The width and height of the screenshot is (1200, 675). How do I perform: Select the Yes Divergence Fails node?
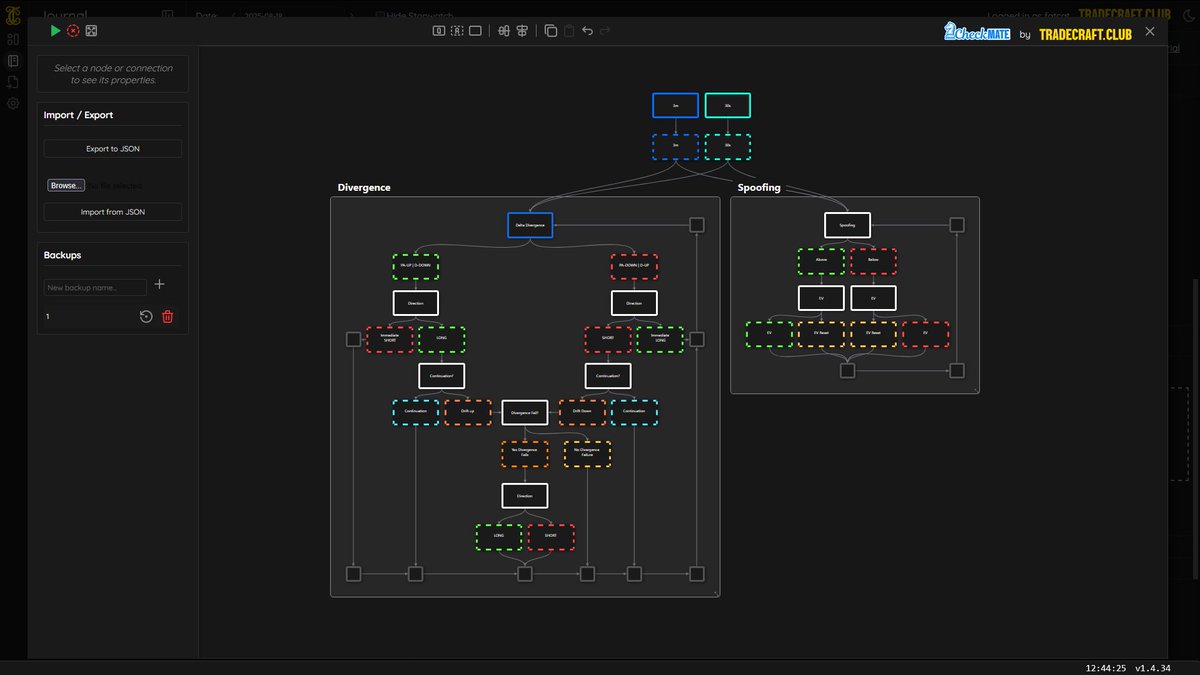(x=525, y=454)
